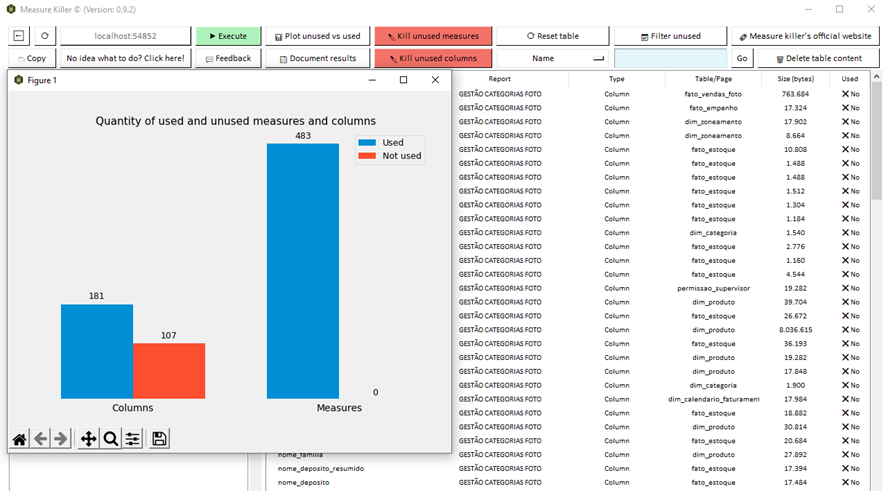Click Filter unused button
This screenshot has height=491, width=886.
[670, 36]
